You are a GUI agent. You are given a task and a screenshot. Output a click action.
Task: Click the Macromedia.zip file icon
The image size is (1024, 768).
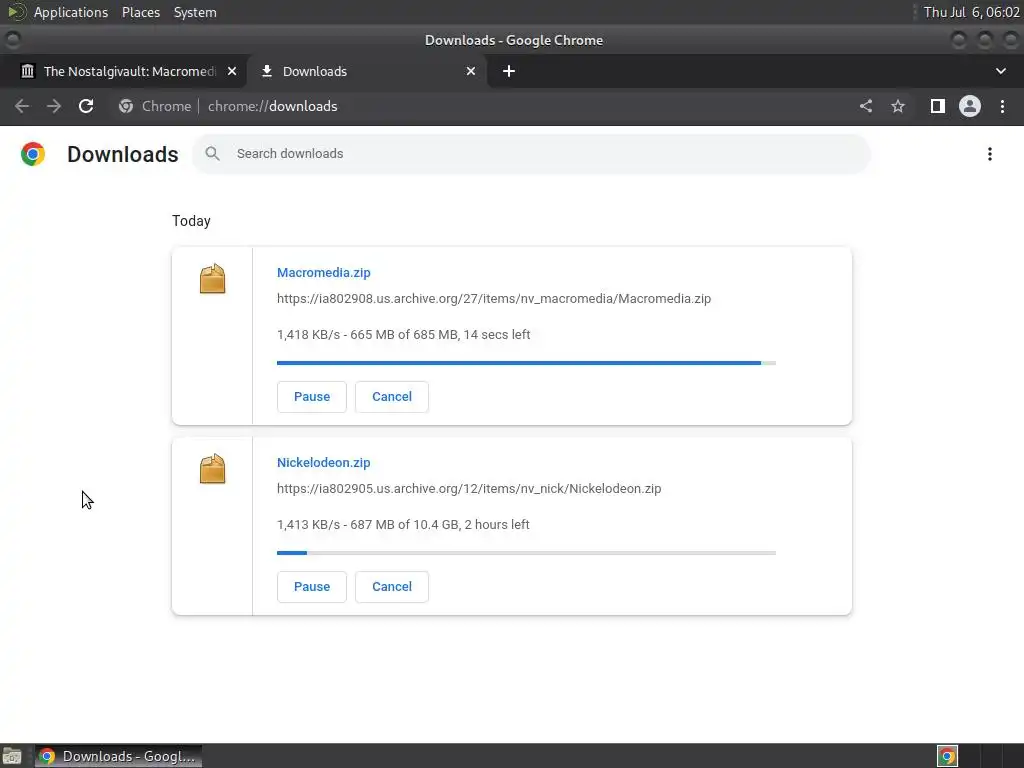(x=212, y=279)
